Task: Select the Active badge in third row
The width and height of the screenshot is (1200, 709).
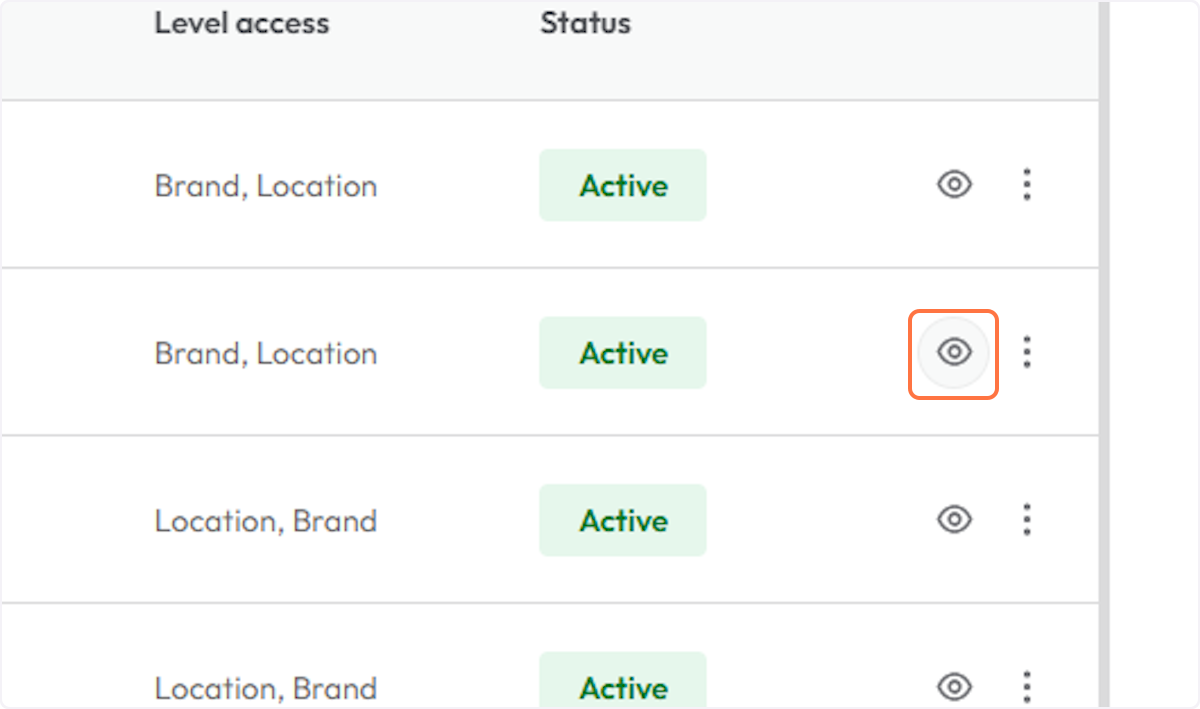Action: [x=623, y=521]
